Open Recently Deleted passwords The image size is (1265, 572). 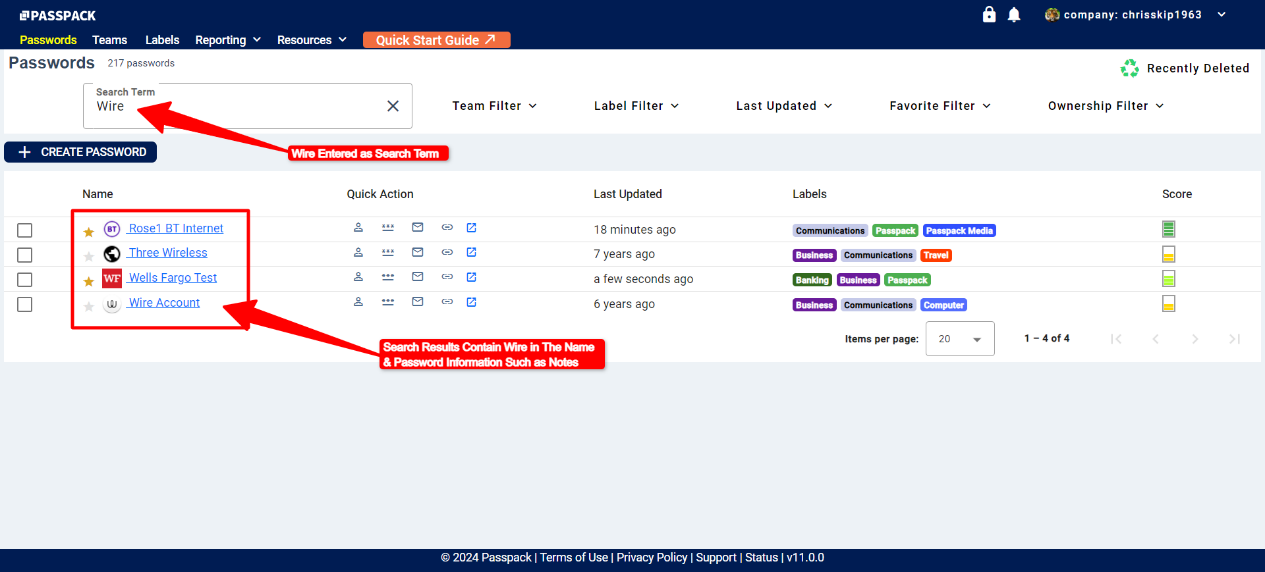[x=1186, y=68]
